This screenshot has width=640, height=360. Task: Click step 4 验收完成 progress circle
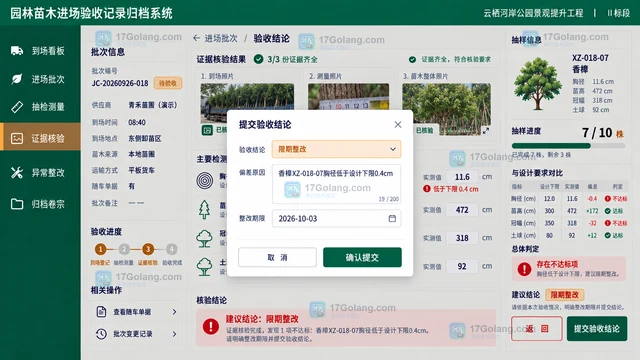[171, 249]
